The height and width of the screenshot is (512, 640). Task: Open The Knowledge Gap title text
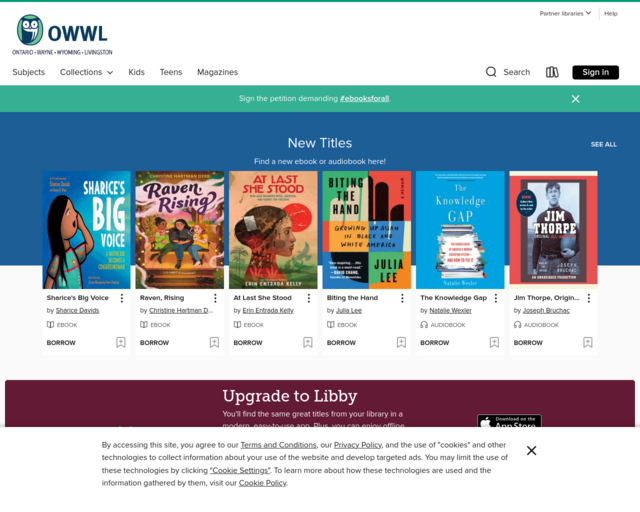point(453,298)
